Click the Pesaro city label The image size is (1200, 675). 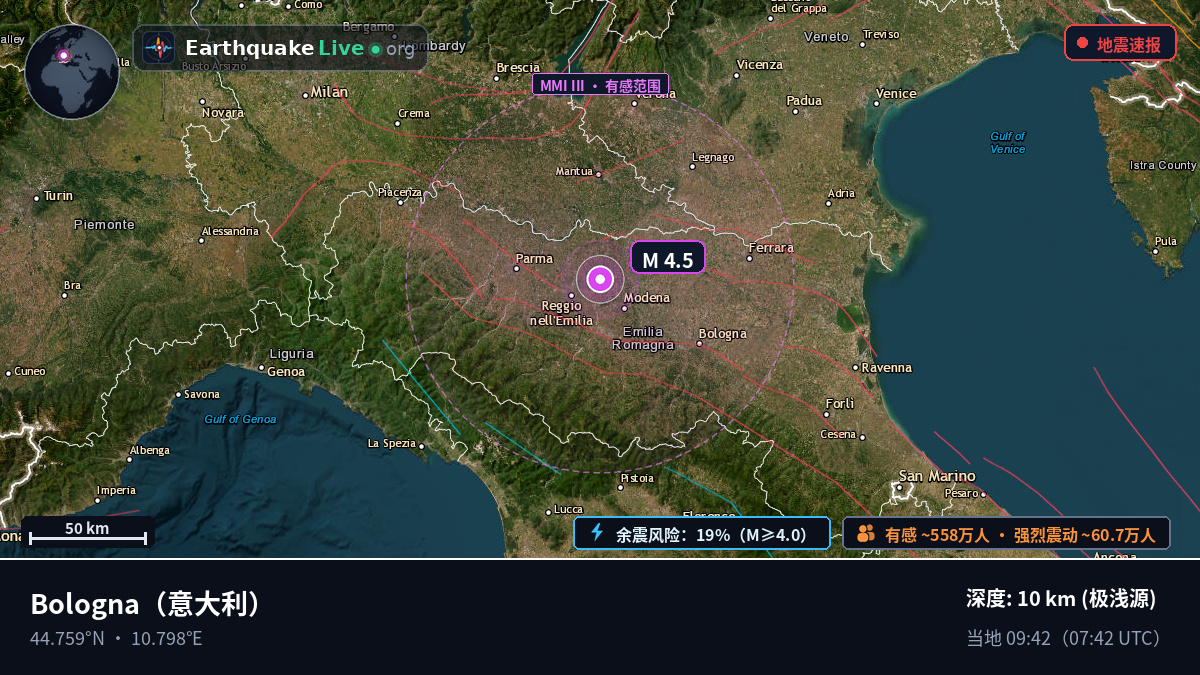(x=962, y=493)
